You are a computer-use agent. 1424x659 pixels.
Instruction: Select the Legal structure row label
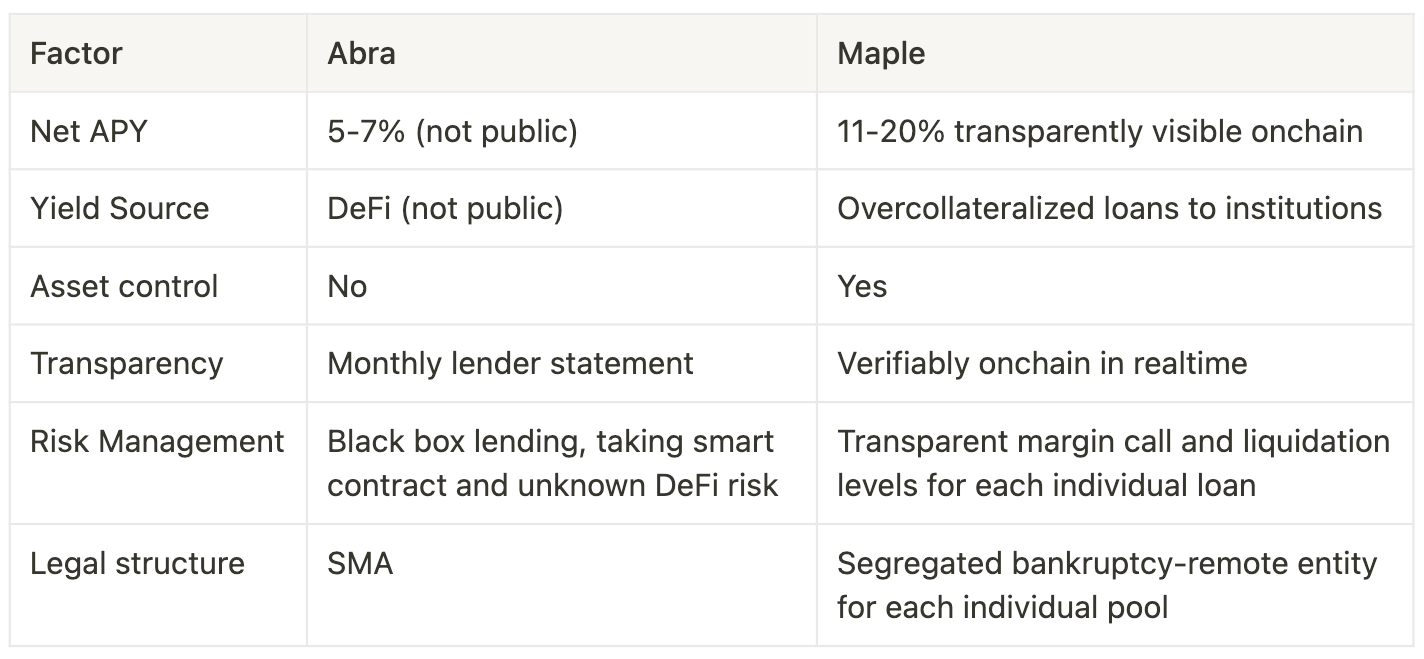(158, 585)
